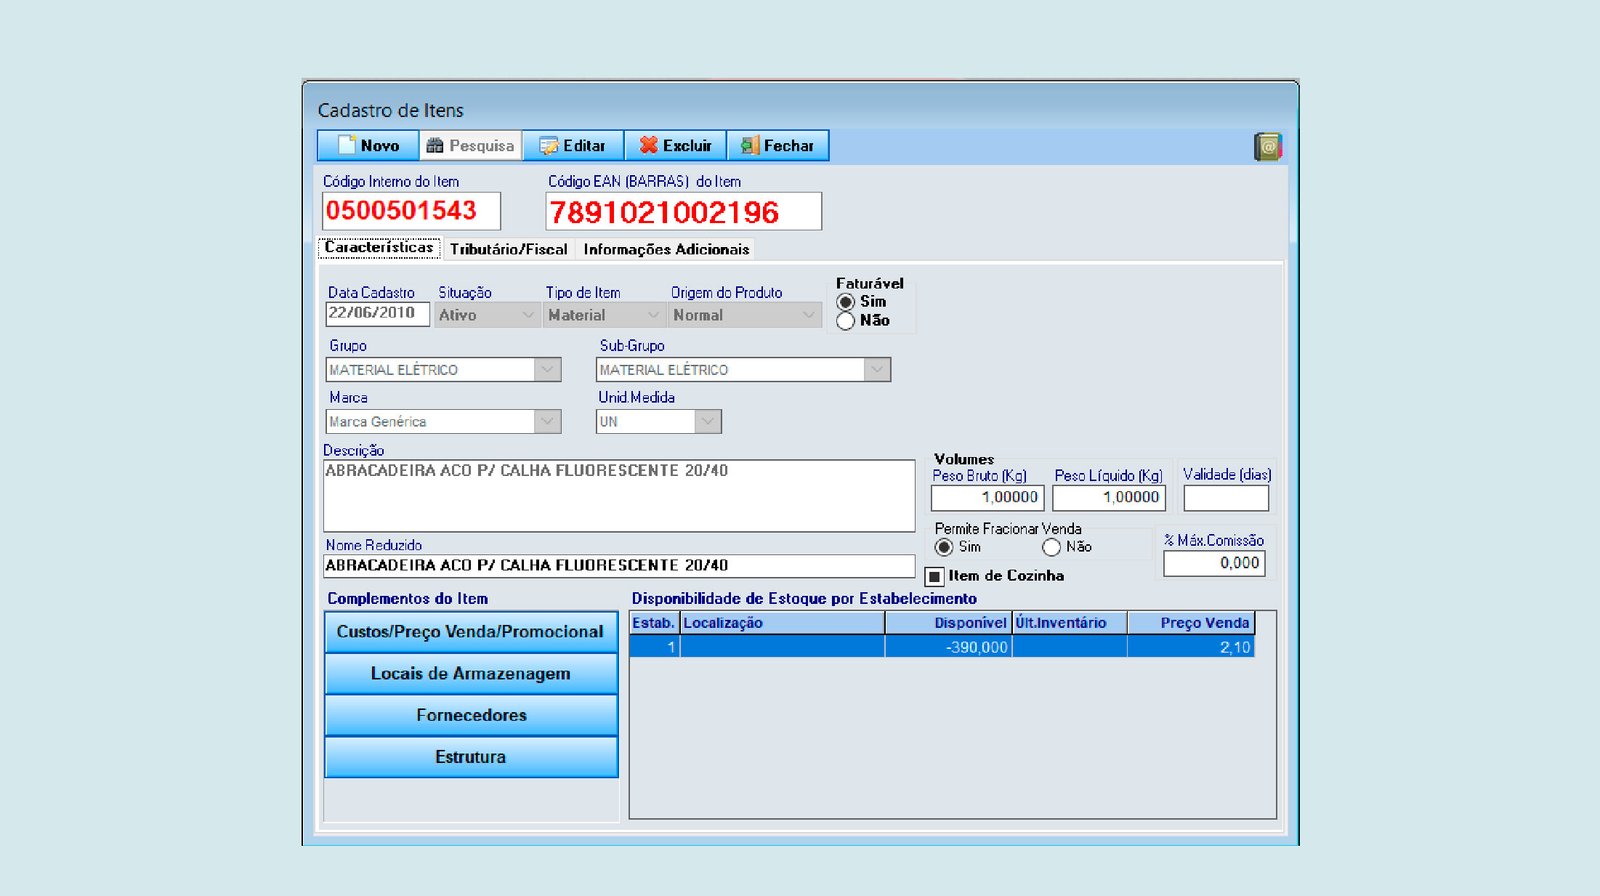Click the Preço Venda column header
1600x896 pixels.
pos(1191,623)
